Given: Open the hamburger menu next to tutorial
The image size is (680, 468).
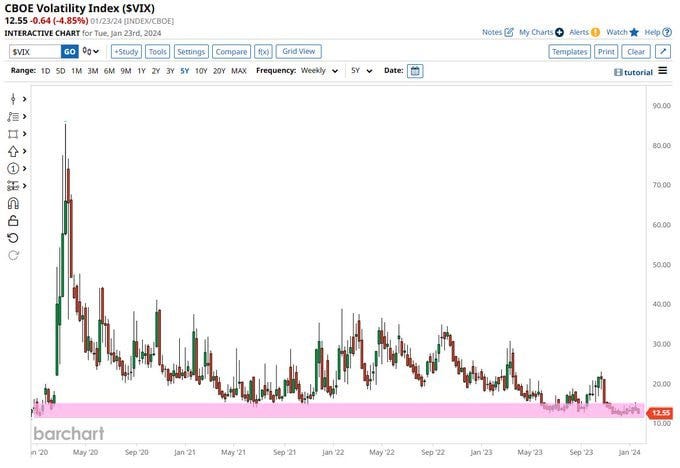Looking at the screenshot, I should pyautogui.click(x=663, y=72).
